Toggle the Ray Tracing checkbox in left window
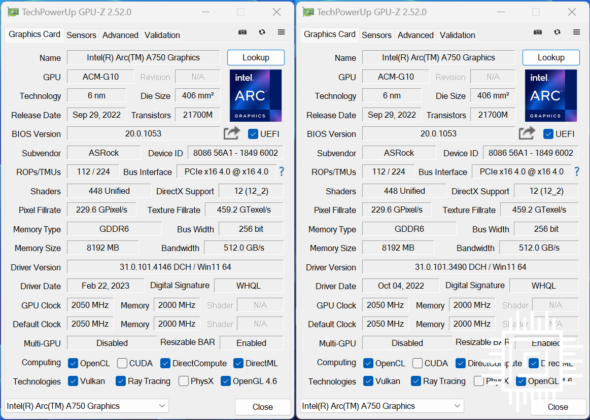The image size is (590, 420). click(120, 381)
